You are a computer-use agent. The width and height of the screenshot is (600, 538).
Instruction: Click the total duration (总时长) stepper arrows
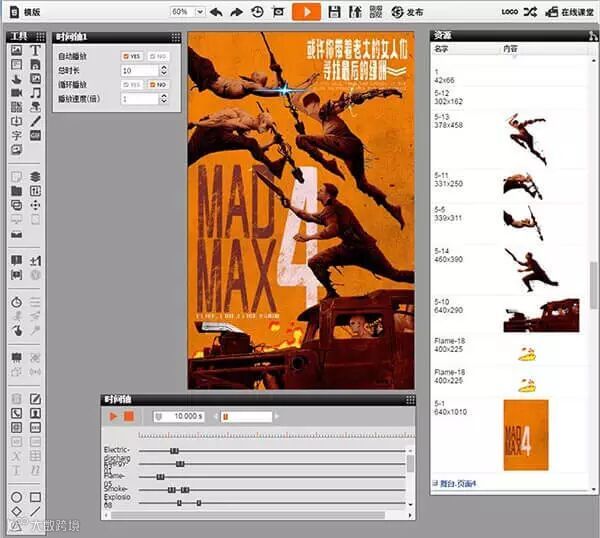[164, 70]
